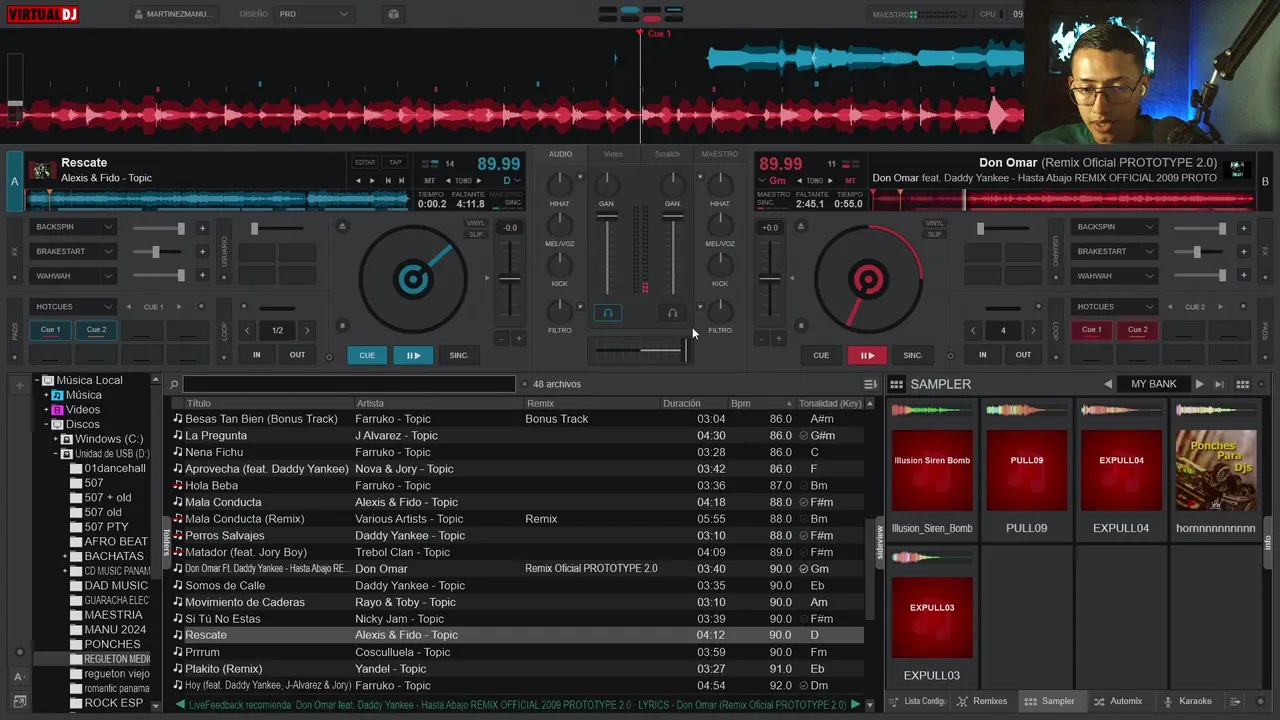Open the cube icon in the top bar

click(x=393, y=14)
